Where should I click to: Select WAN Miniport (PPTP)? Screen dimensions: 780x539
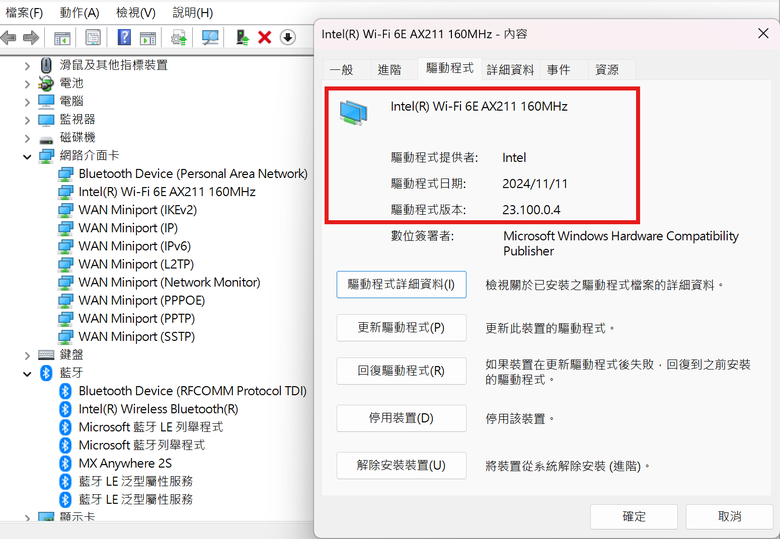137,318
